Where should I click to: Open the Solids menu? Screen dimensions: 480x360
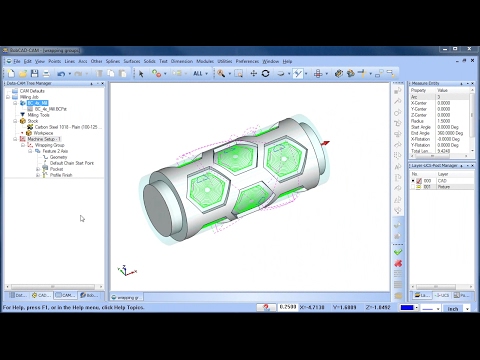click(x=149, y=61)
